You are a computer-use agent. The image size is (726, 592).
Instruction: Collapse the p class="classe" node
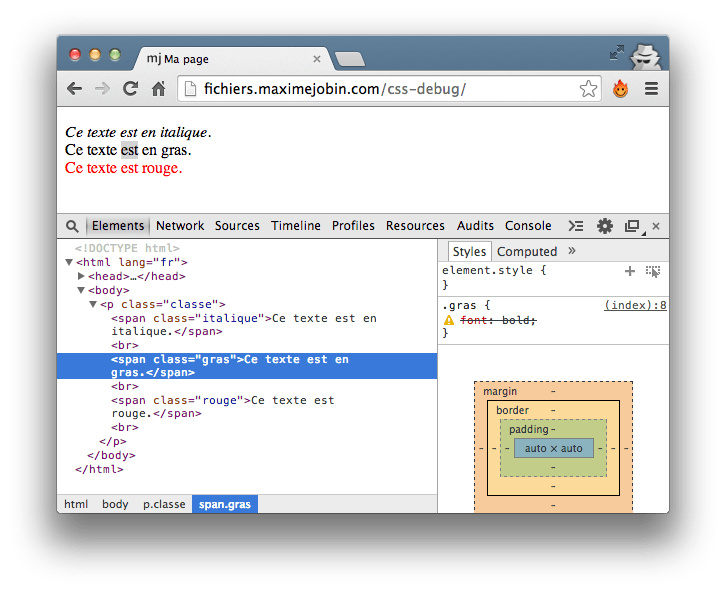click(x=93, y=304)
